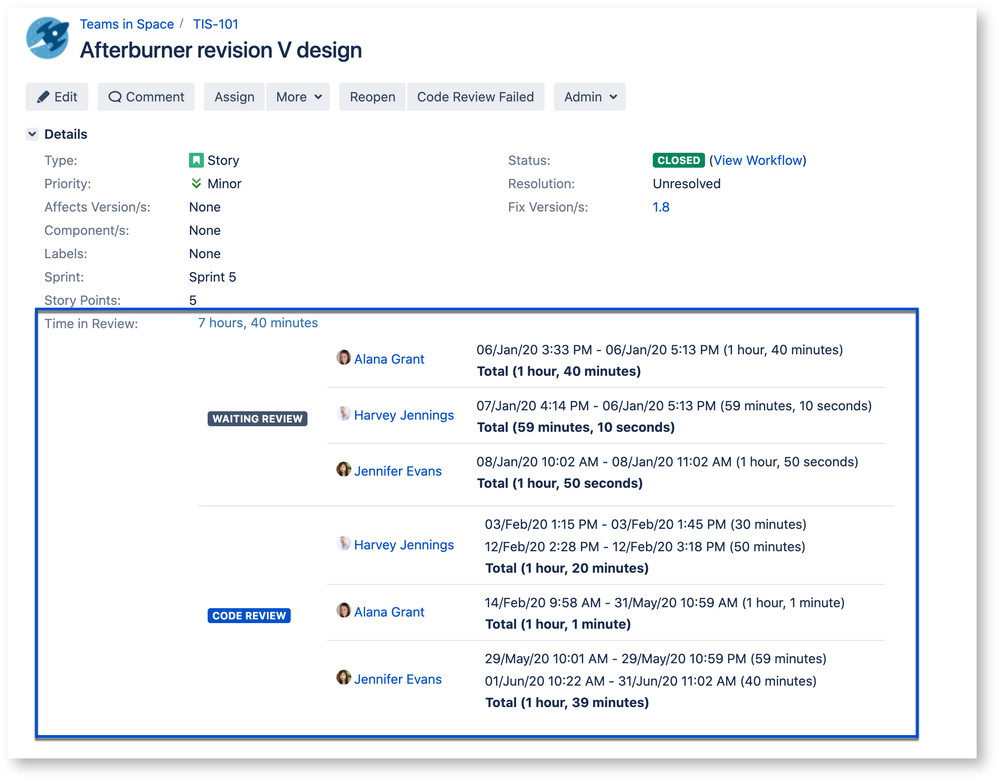999x781 pixels.
Task: Open the TIS-101 issue link
Action: click(215, 24)
